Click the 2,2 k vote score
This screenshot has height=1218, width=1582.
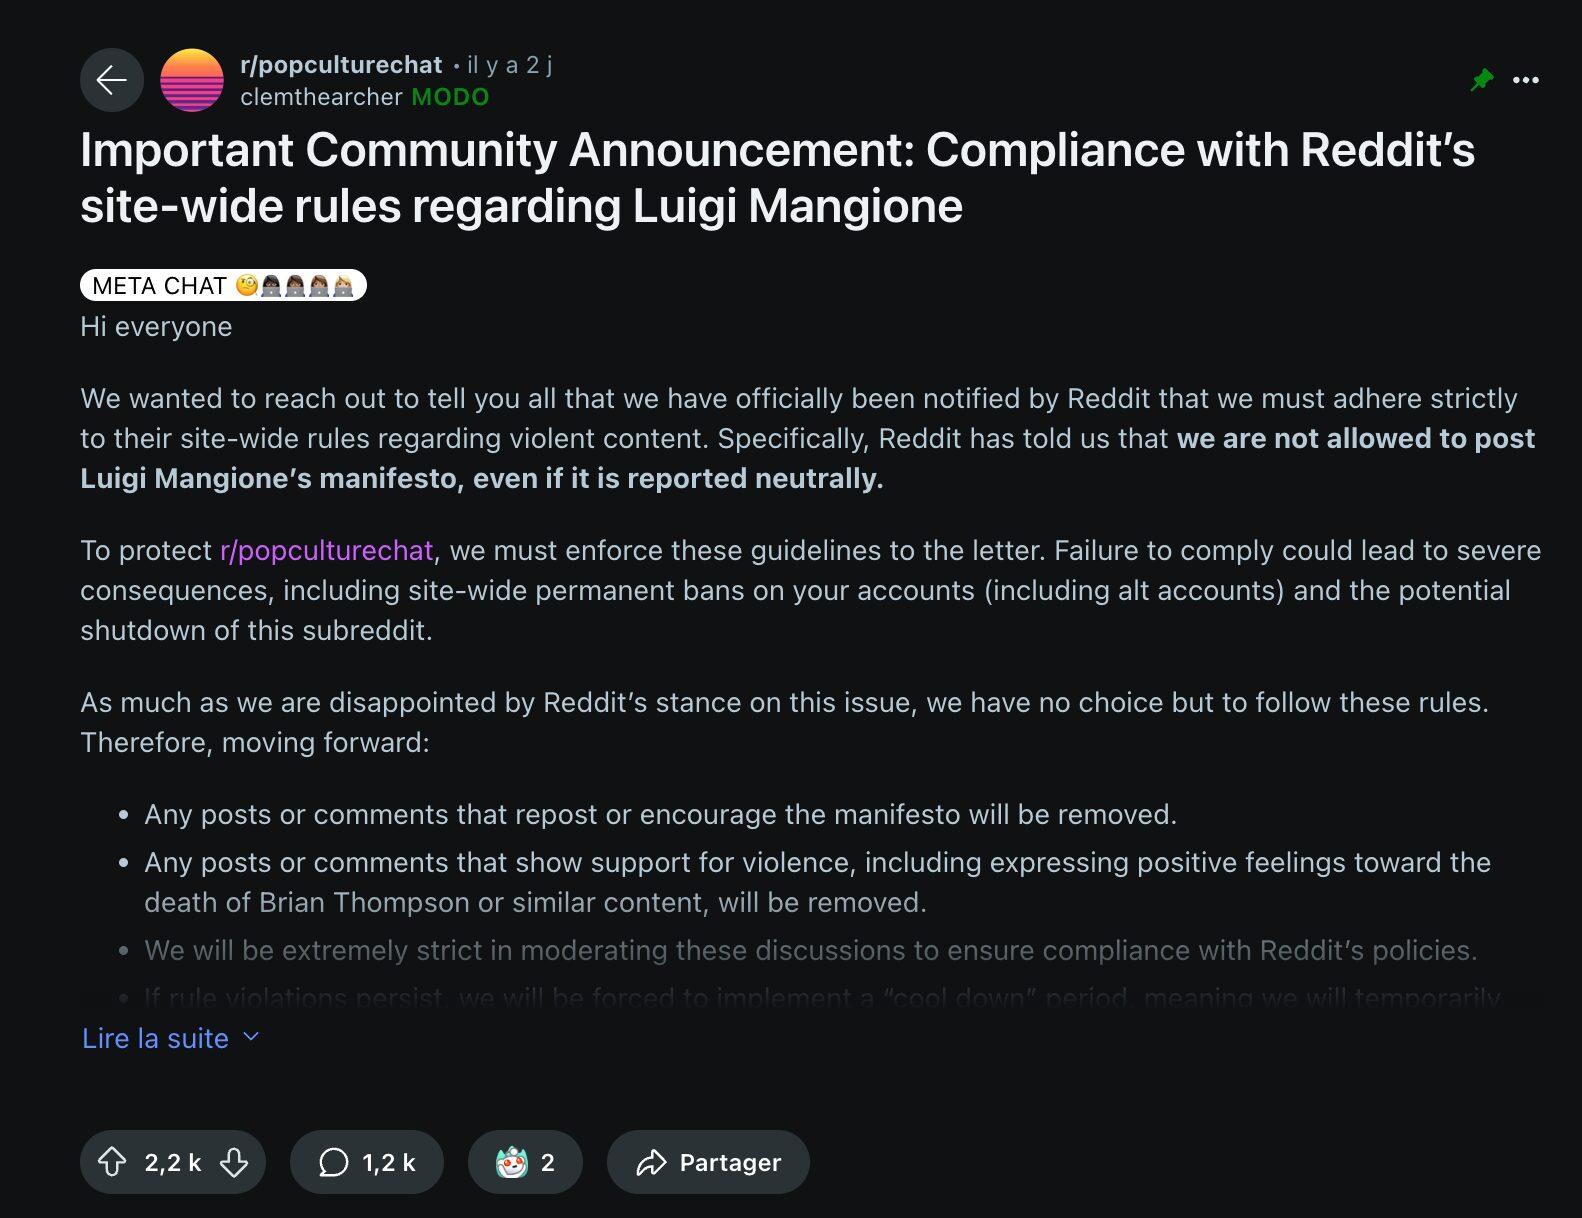point(173,1162)
